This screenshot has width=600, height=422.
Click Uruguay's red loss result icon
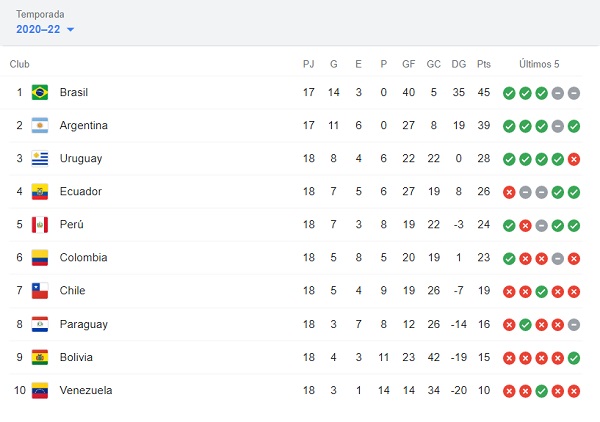pyautogui.click(x=573, y=159)
